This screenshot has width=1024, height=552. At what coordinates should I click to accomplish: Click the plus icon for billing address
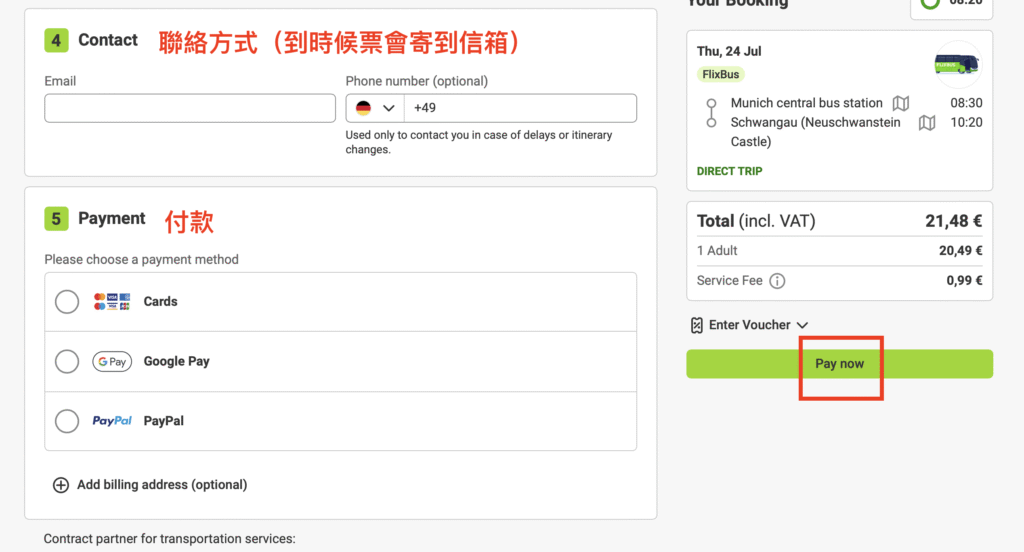coord(60,485)
